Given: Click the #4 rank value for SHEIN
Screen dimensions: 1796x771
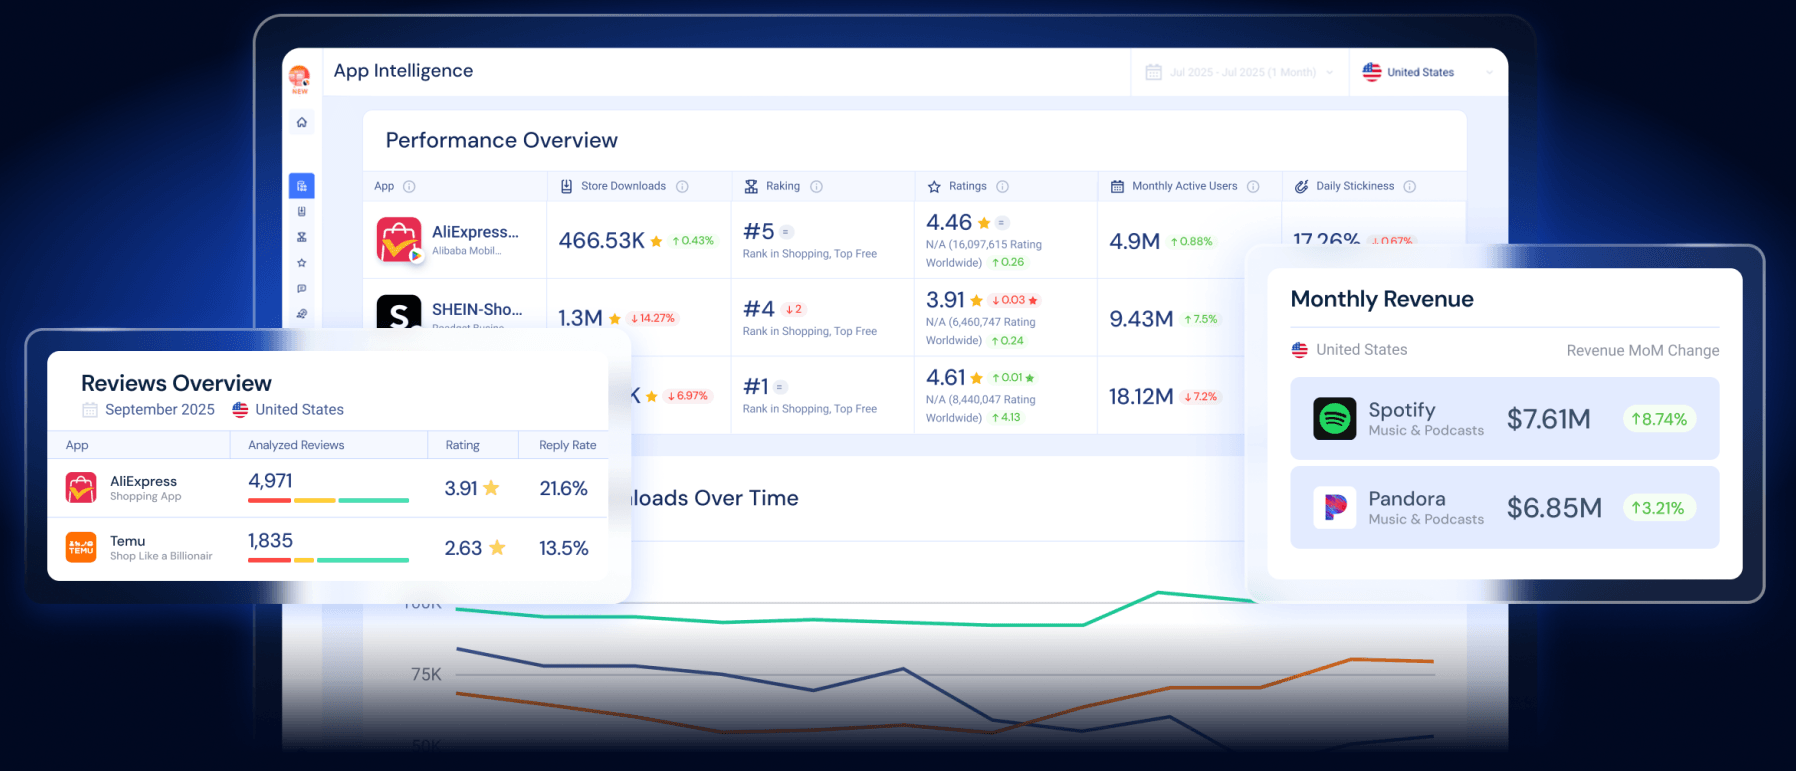Looking at the screenshot, I should (759, 309).
